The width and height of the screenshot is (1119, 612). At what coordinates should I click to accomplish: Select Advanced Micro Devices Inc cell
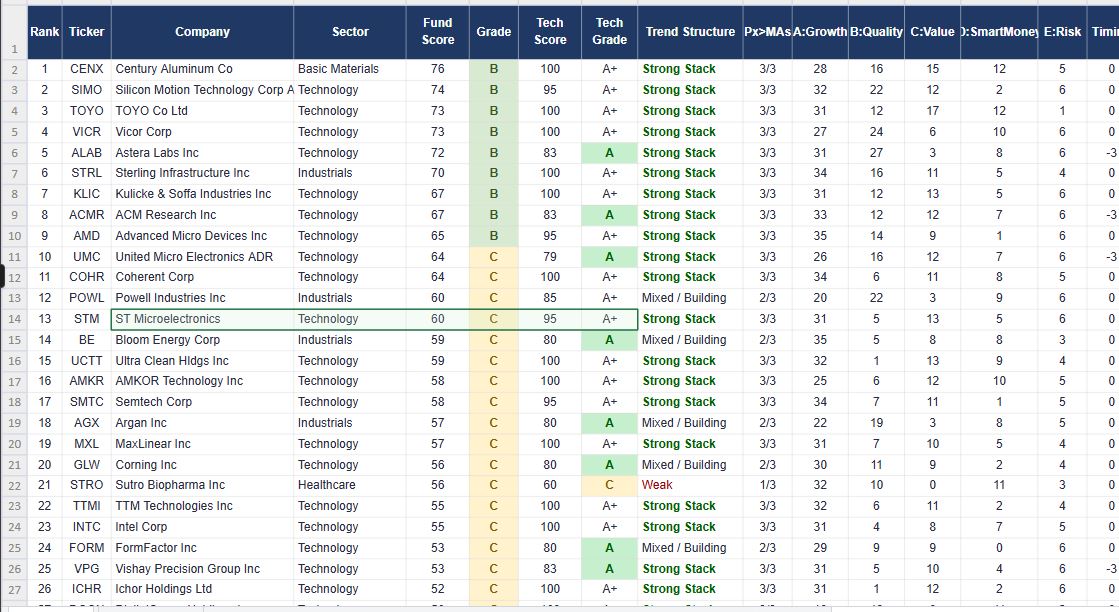click(x=202, y=235)
